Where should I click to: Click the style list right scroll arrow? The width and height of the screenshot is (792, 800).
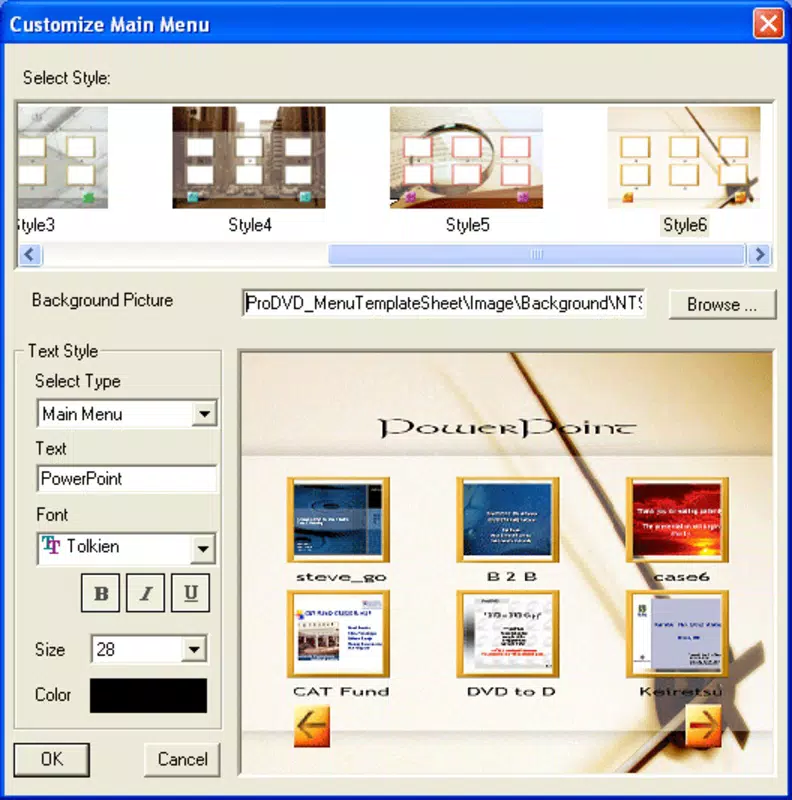pos(759,254)
